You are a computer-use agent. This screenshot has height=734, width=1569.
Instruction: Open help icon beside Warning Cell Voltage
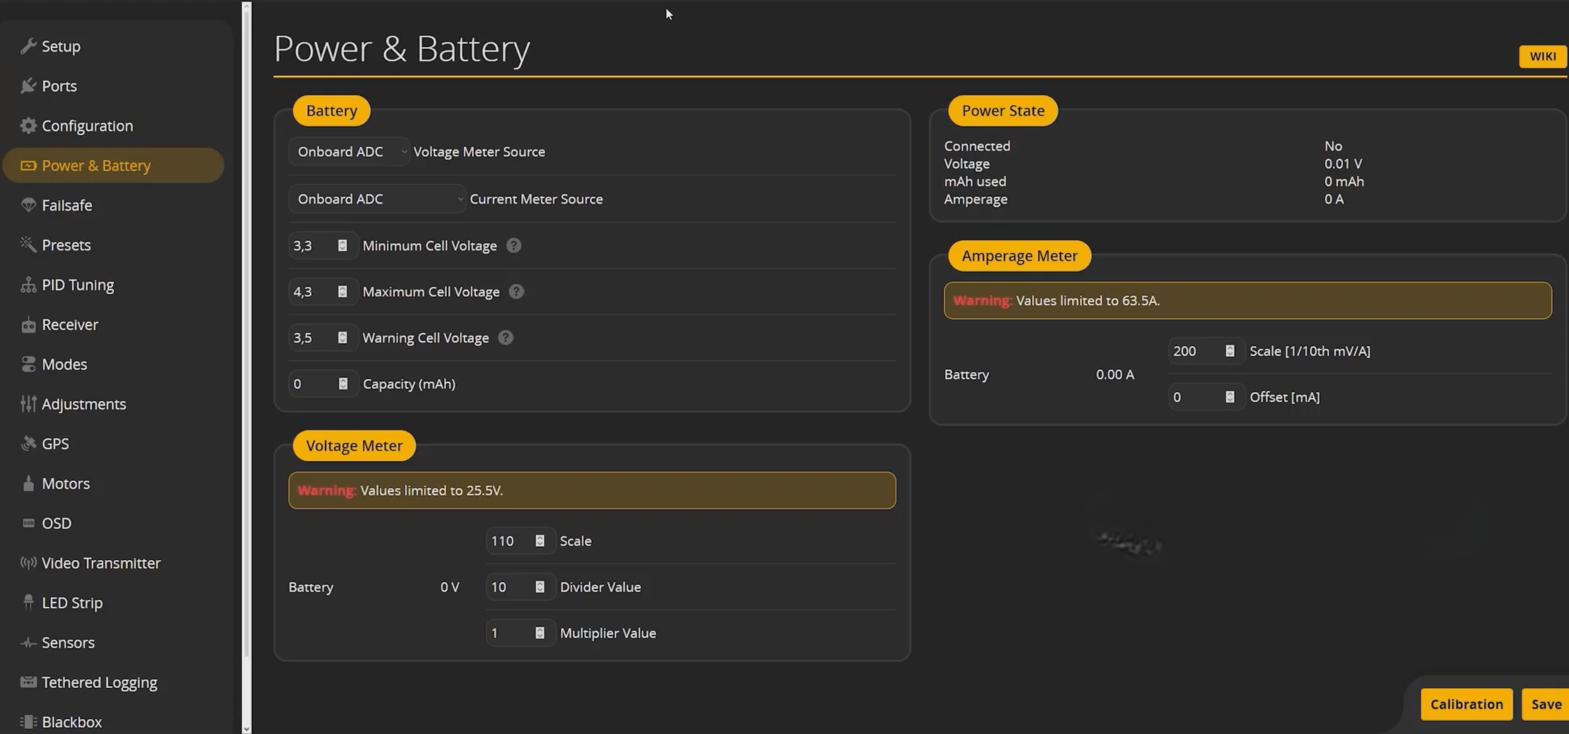tap(506, 338)
